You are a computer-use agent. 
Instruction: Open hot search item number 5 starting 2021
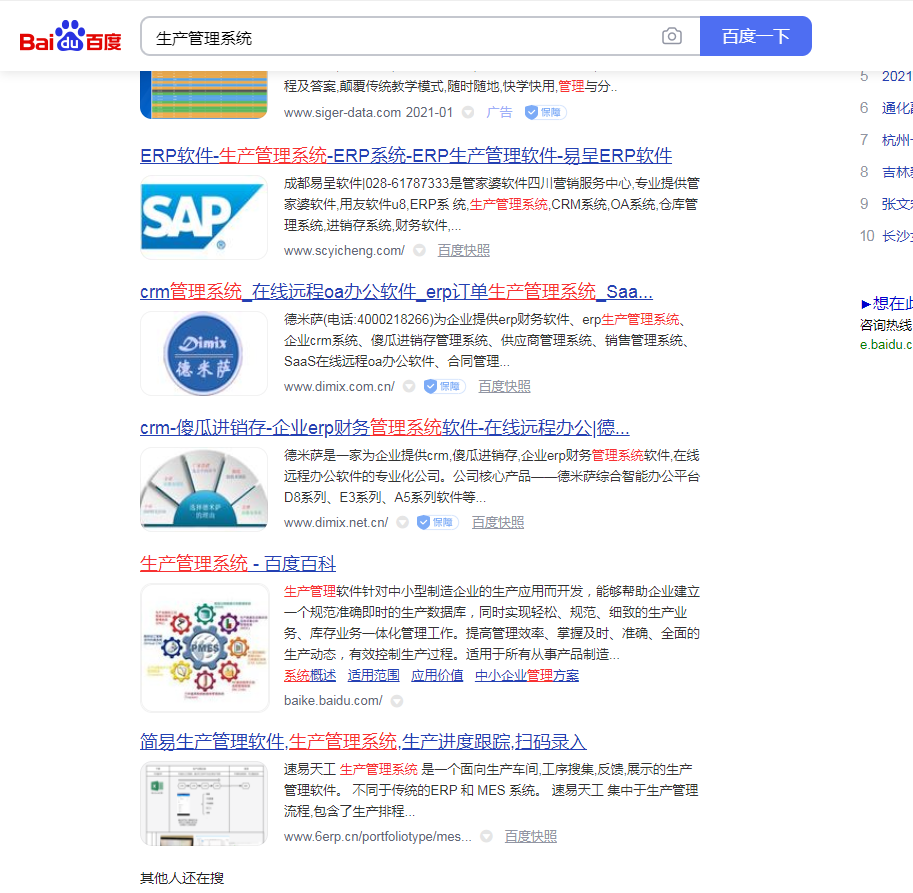(x=897, y=76)
